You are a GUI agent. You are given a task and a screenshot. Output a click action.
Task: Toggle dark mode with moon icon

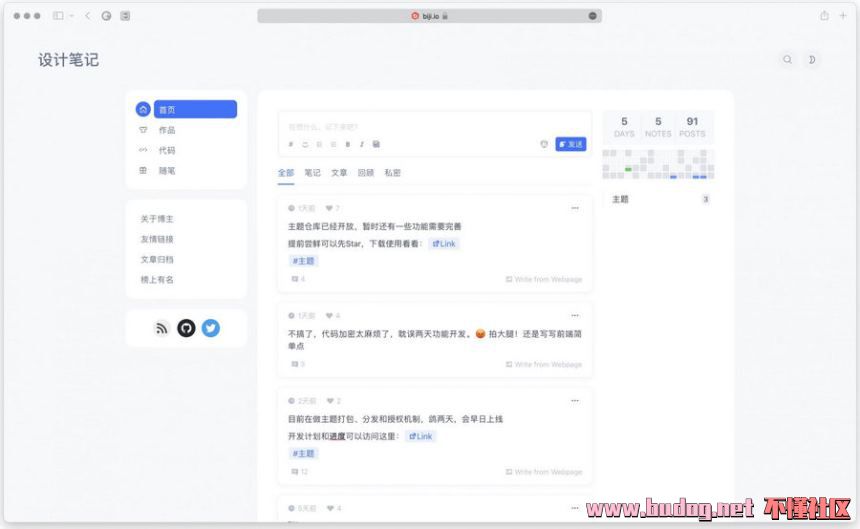812,60
